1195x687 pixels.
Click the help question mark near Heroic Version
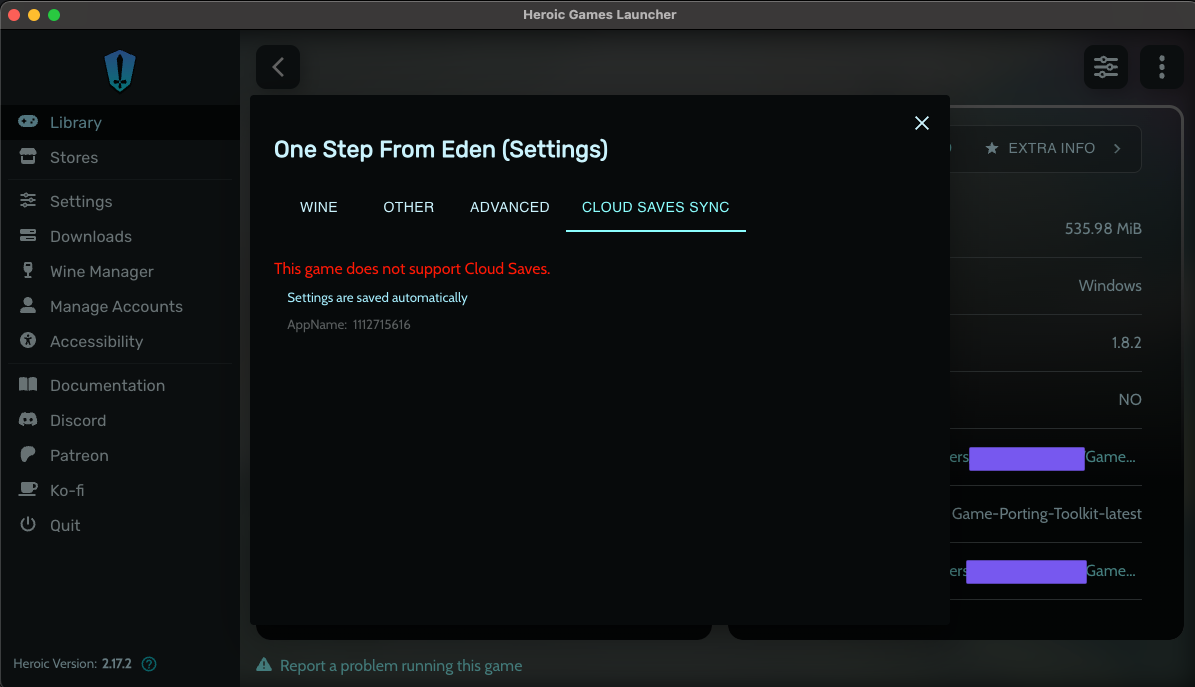click(x=149, y=664)
